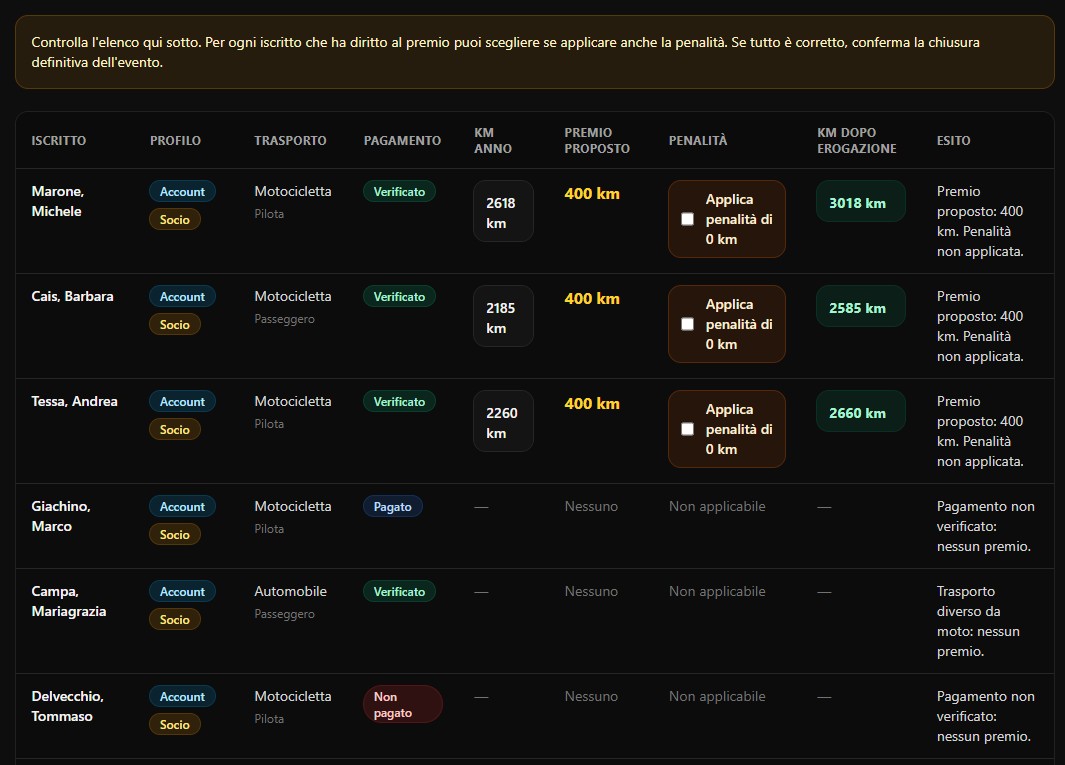Click Verificato badge for Campa, Mariagrazia
Viewport: 1065px width, 765px height.
tap(399, 592)
